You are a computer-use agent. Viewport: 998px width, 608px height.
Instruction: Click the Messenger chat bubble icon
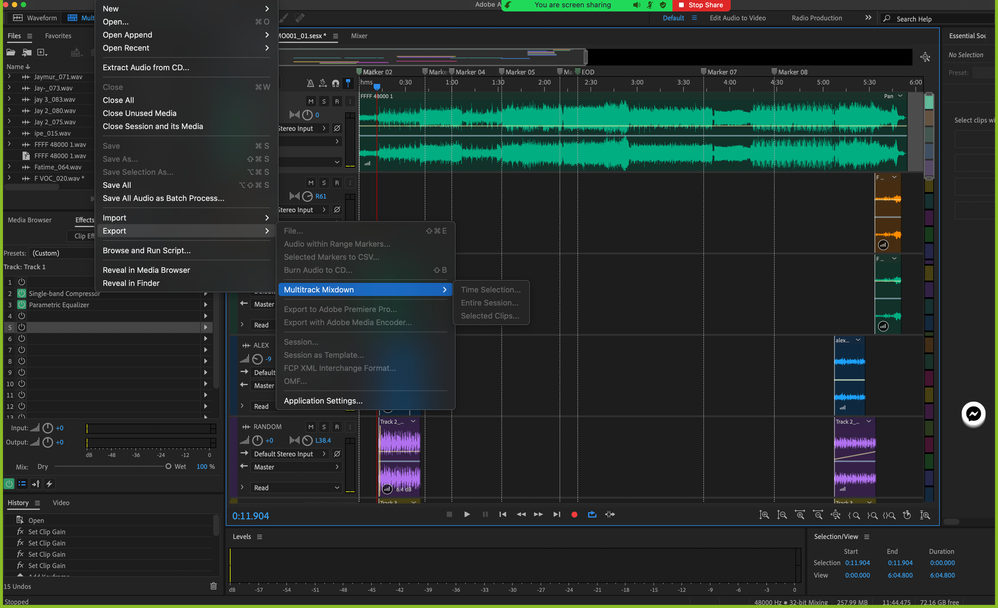tap(973, 415)
